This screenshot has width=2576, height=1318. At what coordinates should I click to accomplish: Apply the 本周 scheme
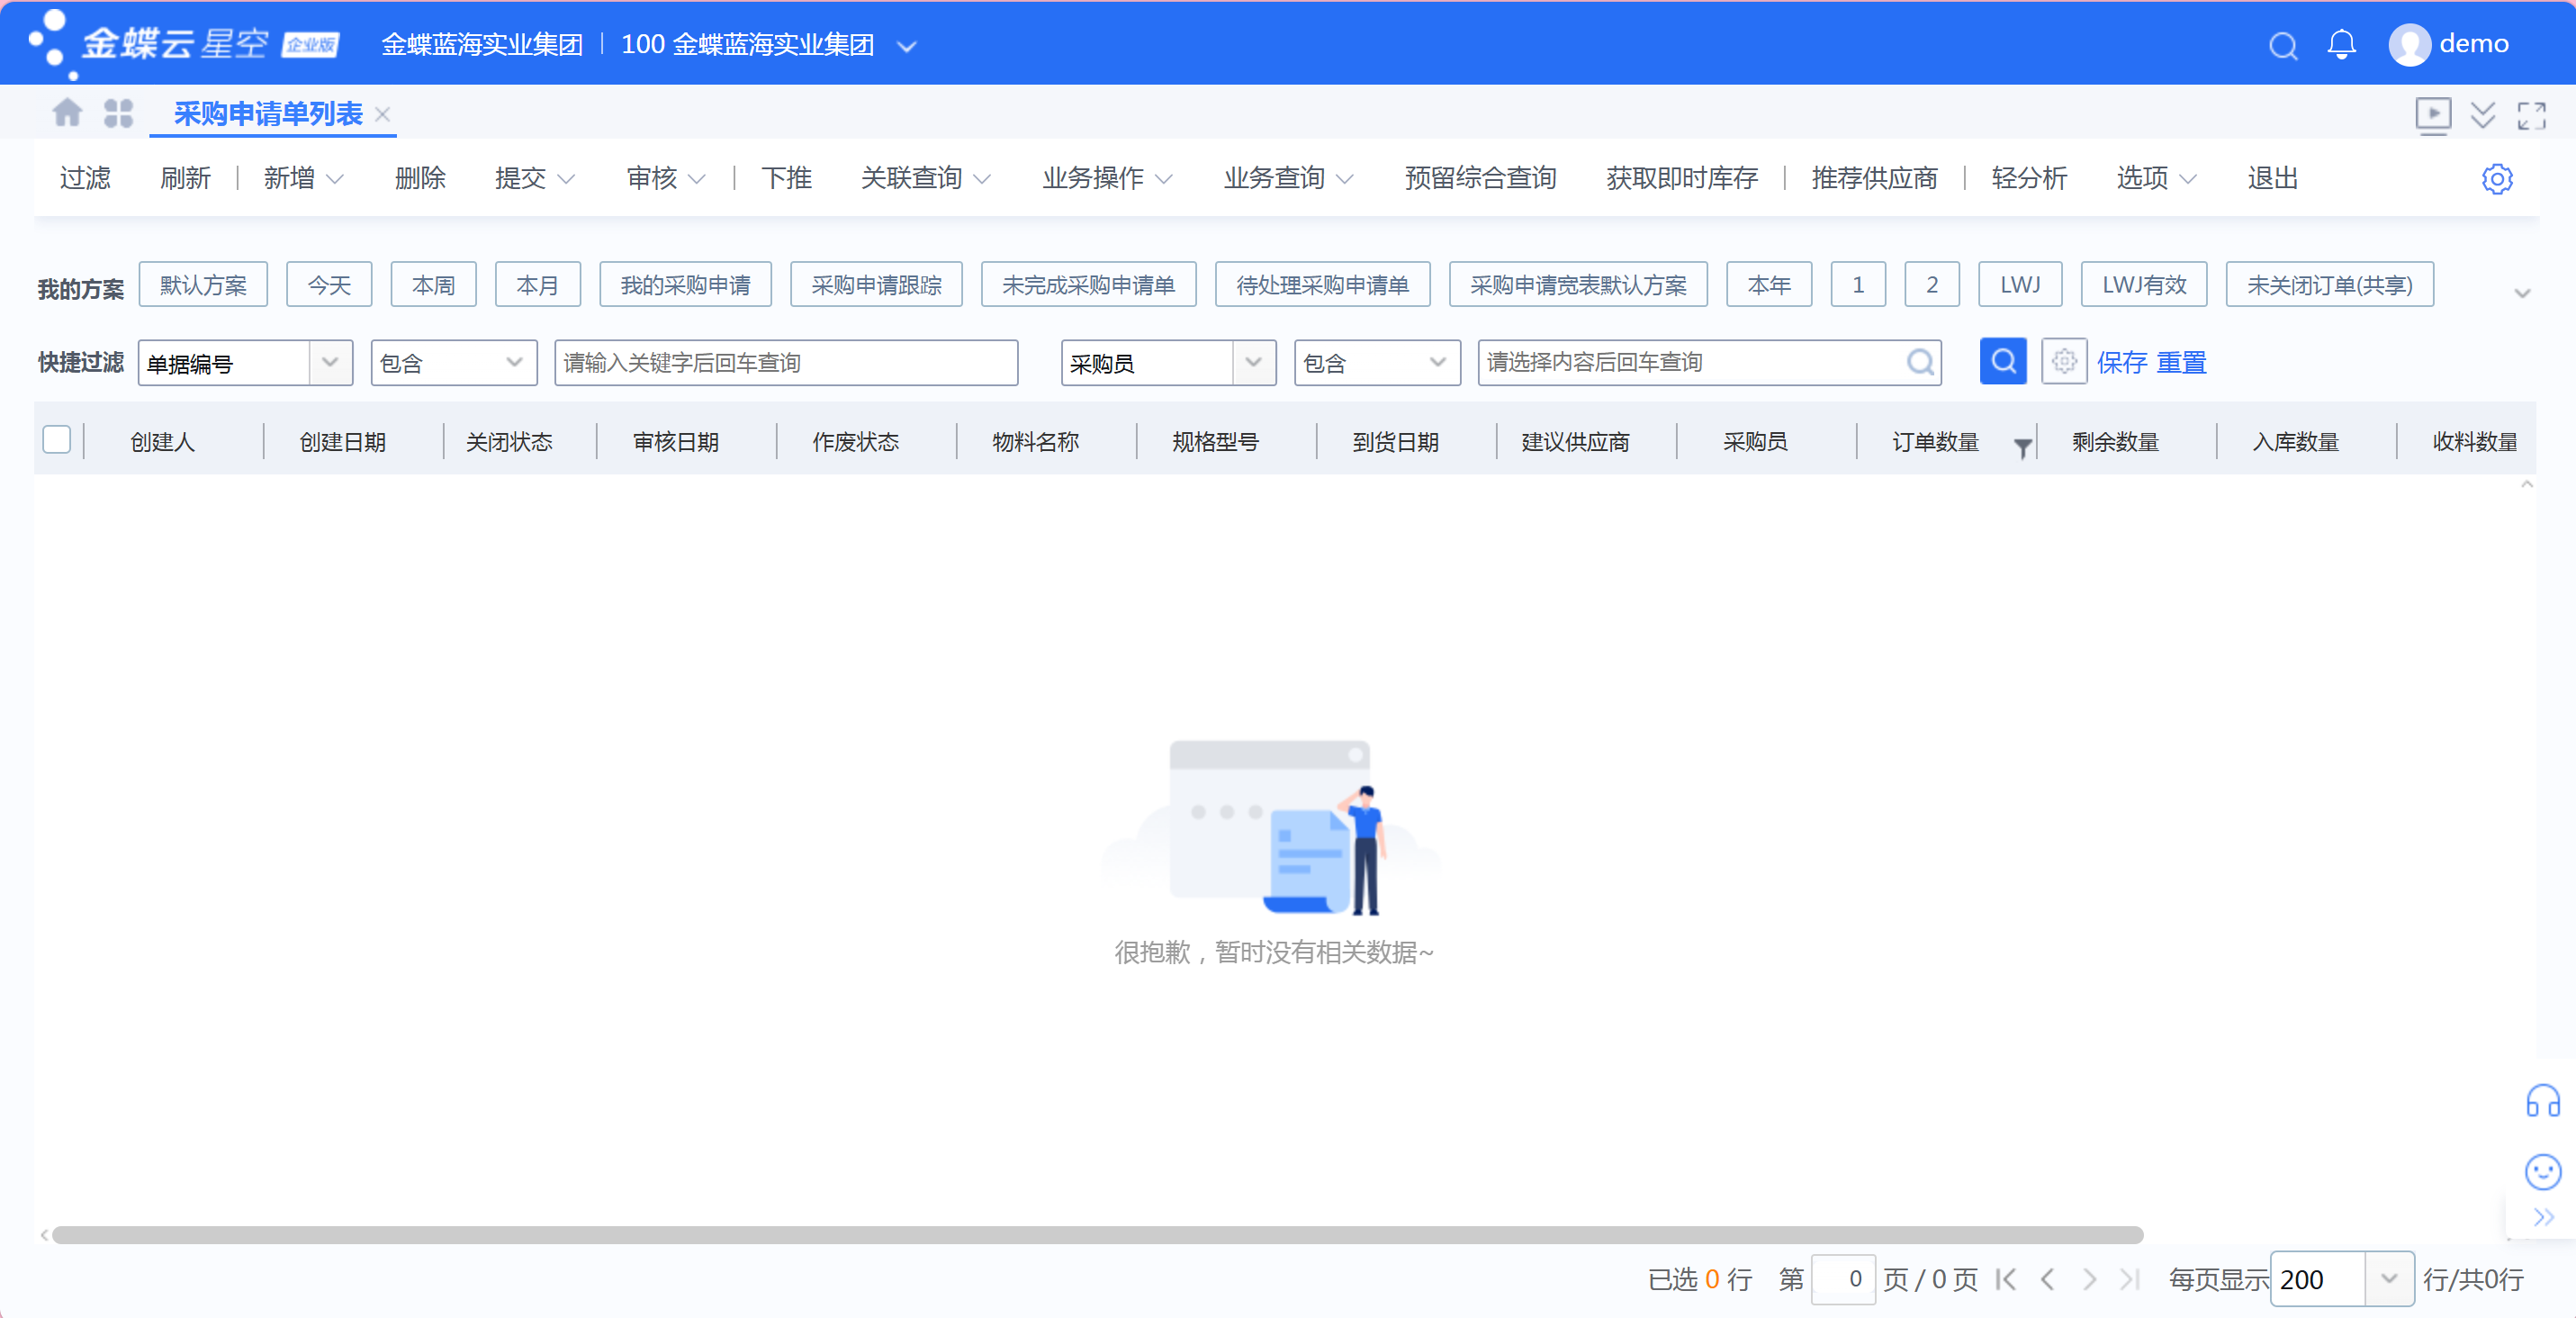click(x=433, y=285)
